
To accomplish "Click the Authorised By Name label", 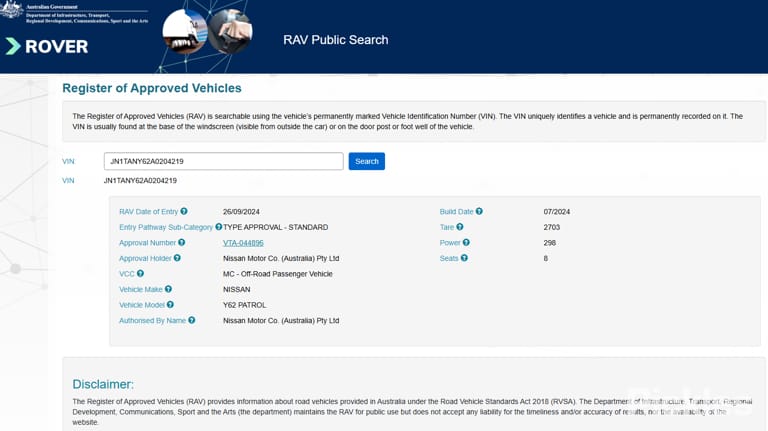I will click(152, 321).
